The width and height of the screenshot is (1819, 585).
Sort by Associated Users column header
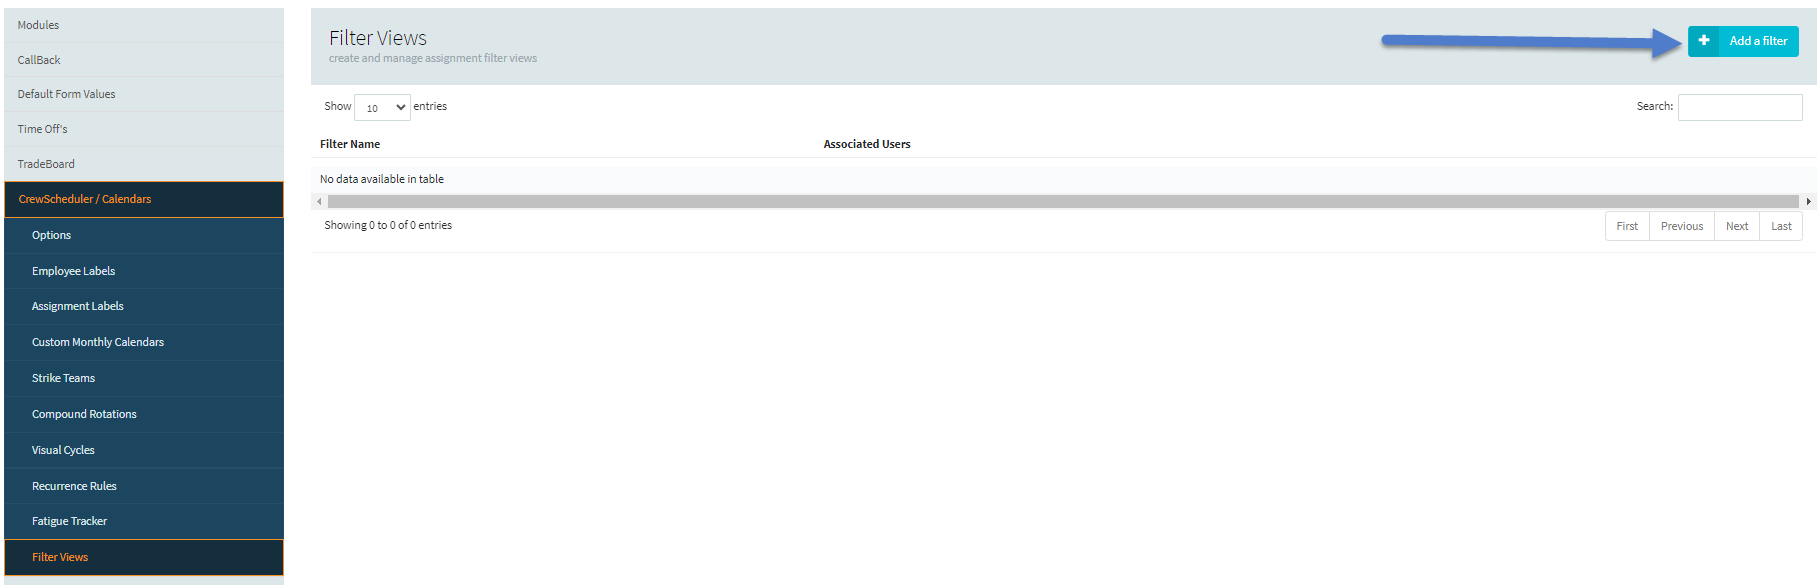[x=867, y=144]
